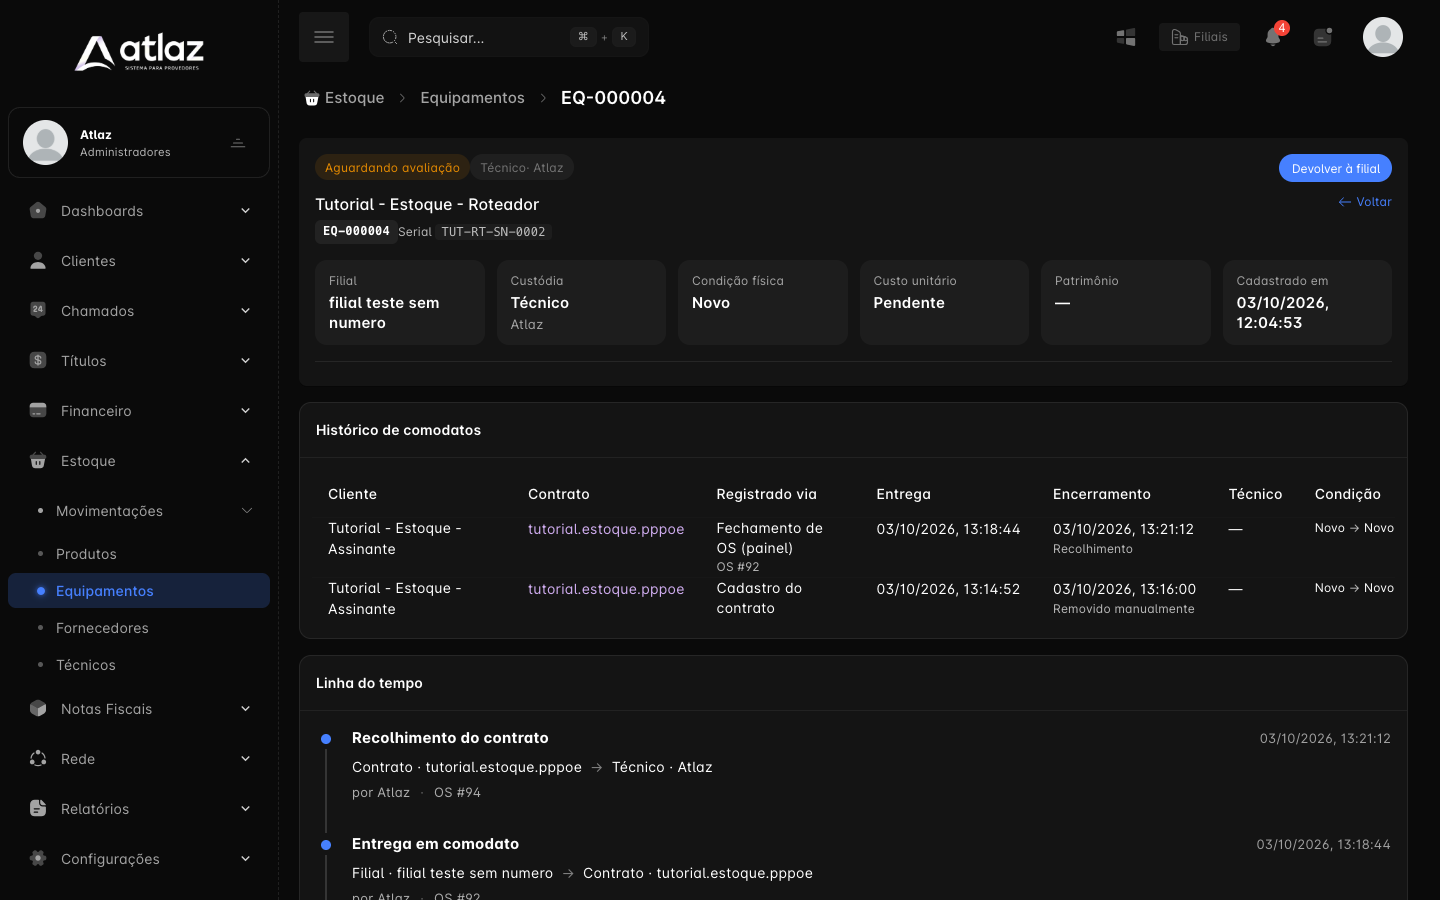Click the Títulos dollar icon
Viewport: 1440px width, 900px height.
coord(38,360)
